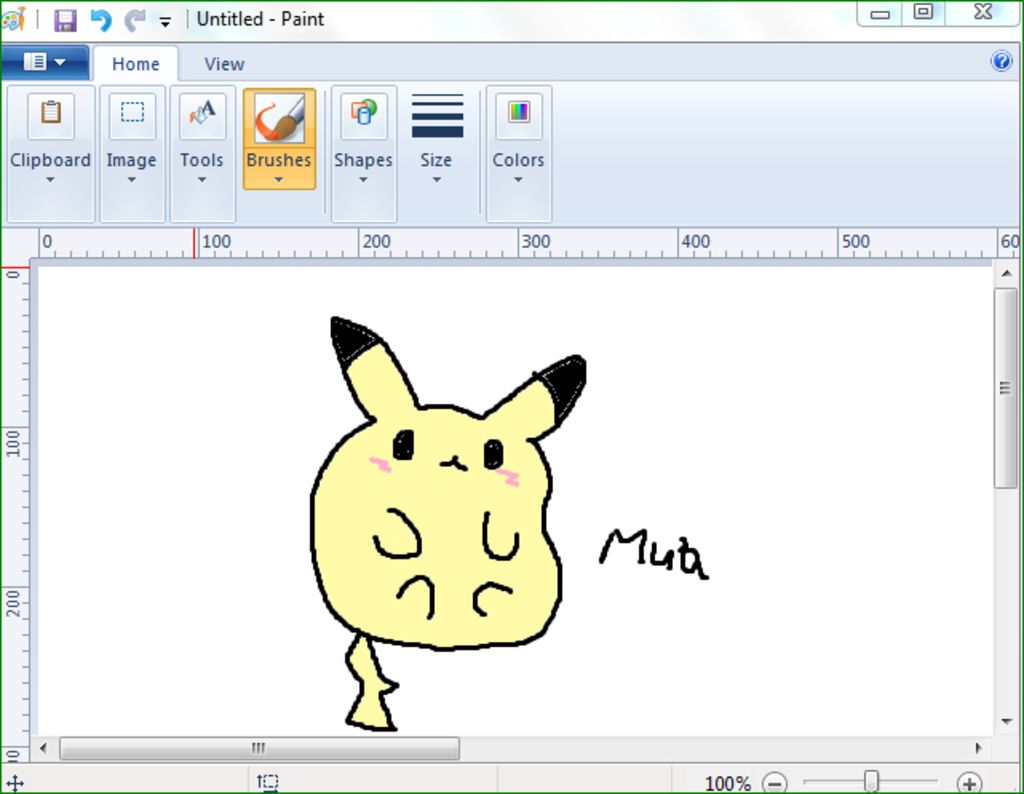Click the Clipboard paste icon
This screenshot has width=1024, height=794.
click(x=51, y=114)
